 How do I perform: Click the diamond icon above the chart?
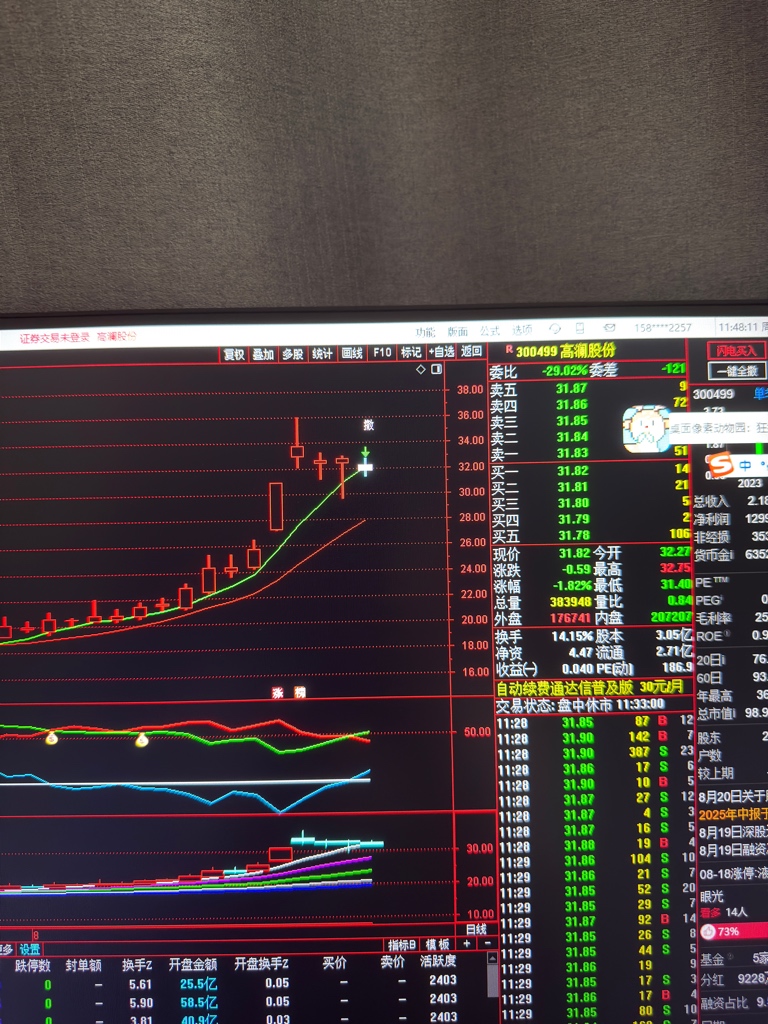(421, 370)
